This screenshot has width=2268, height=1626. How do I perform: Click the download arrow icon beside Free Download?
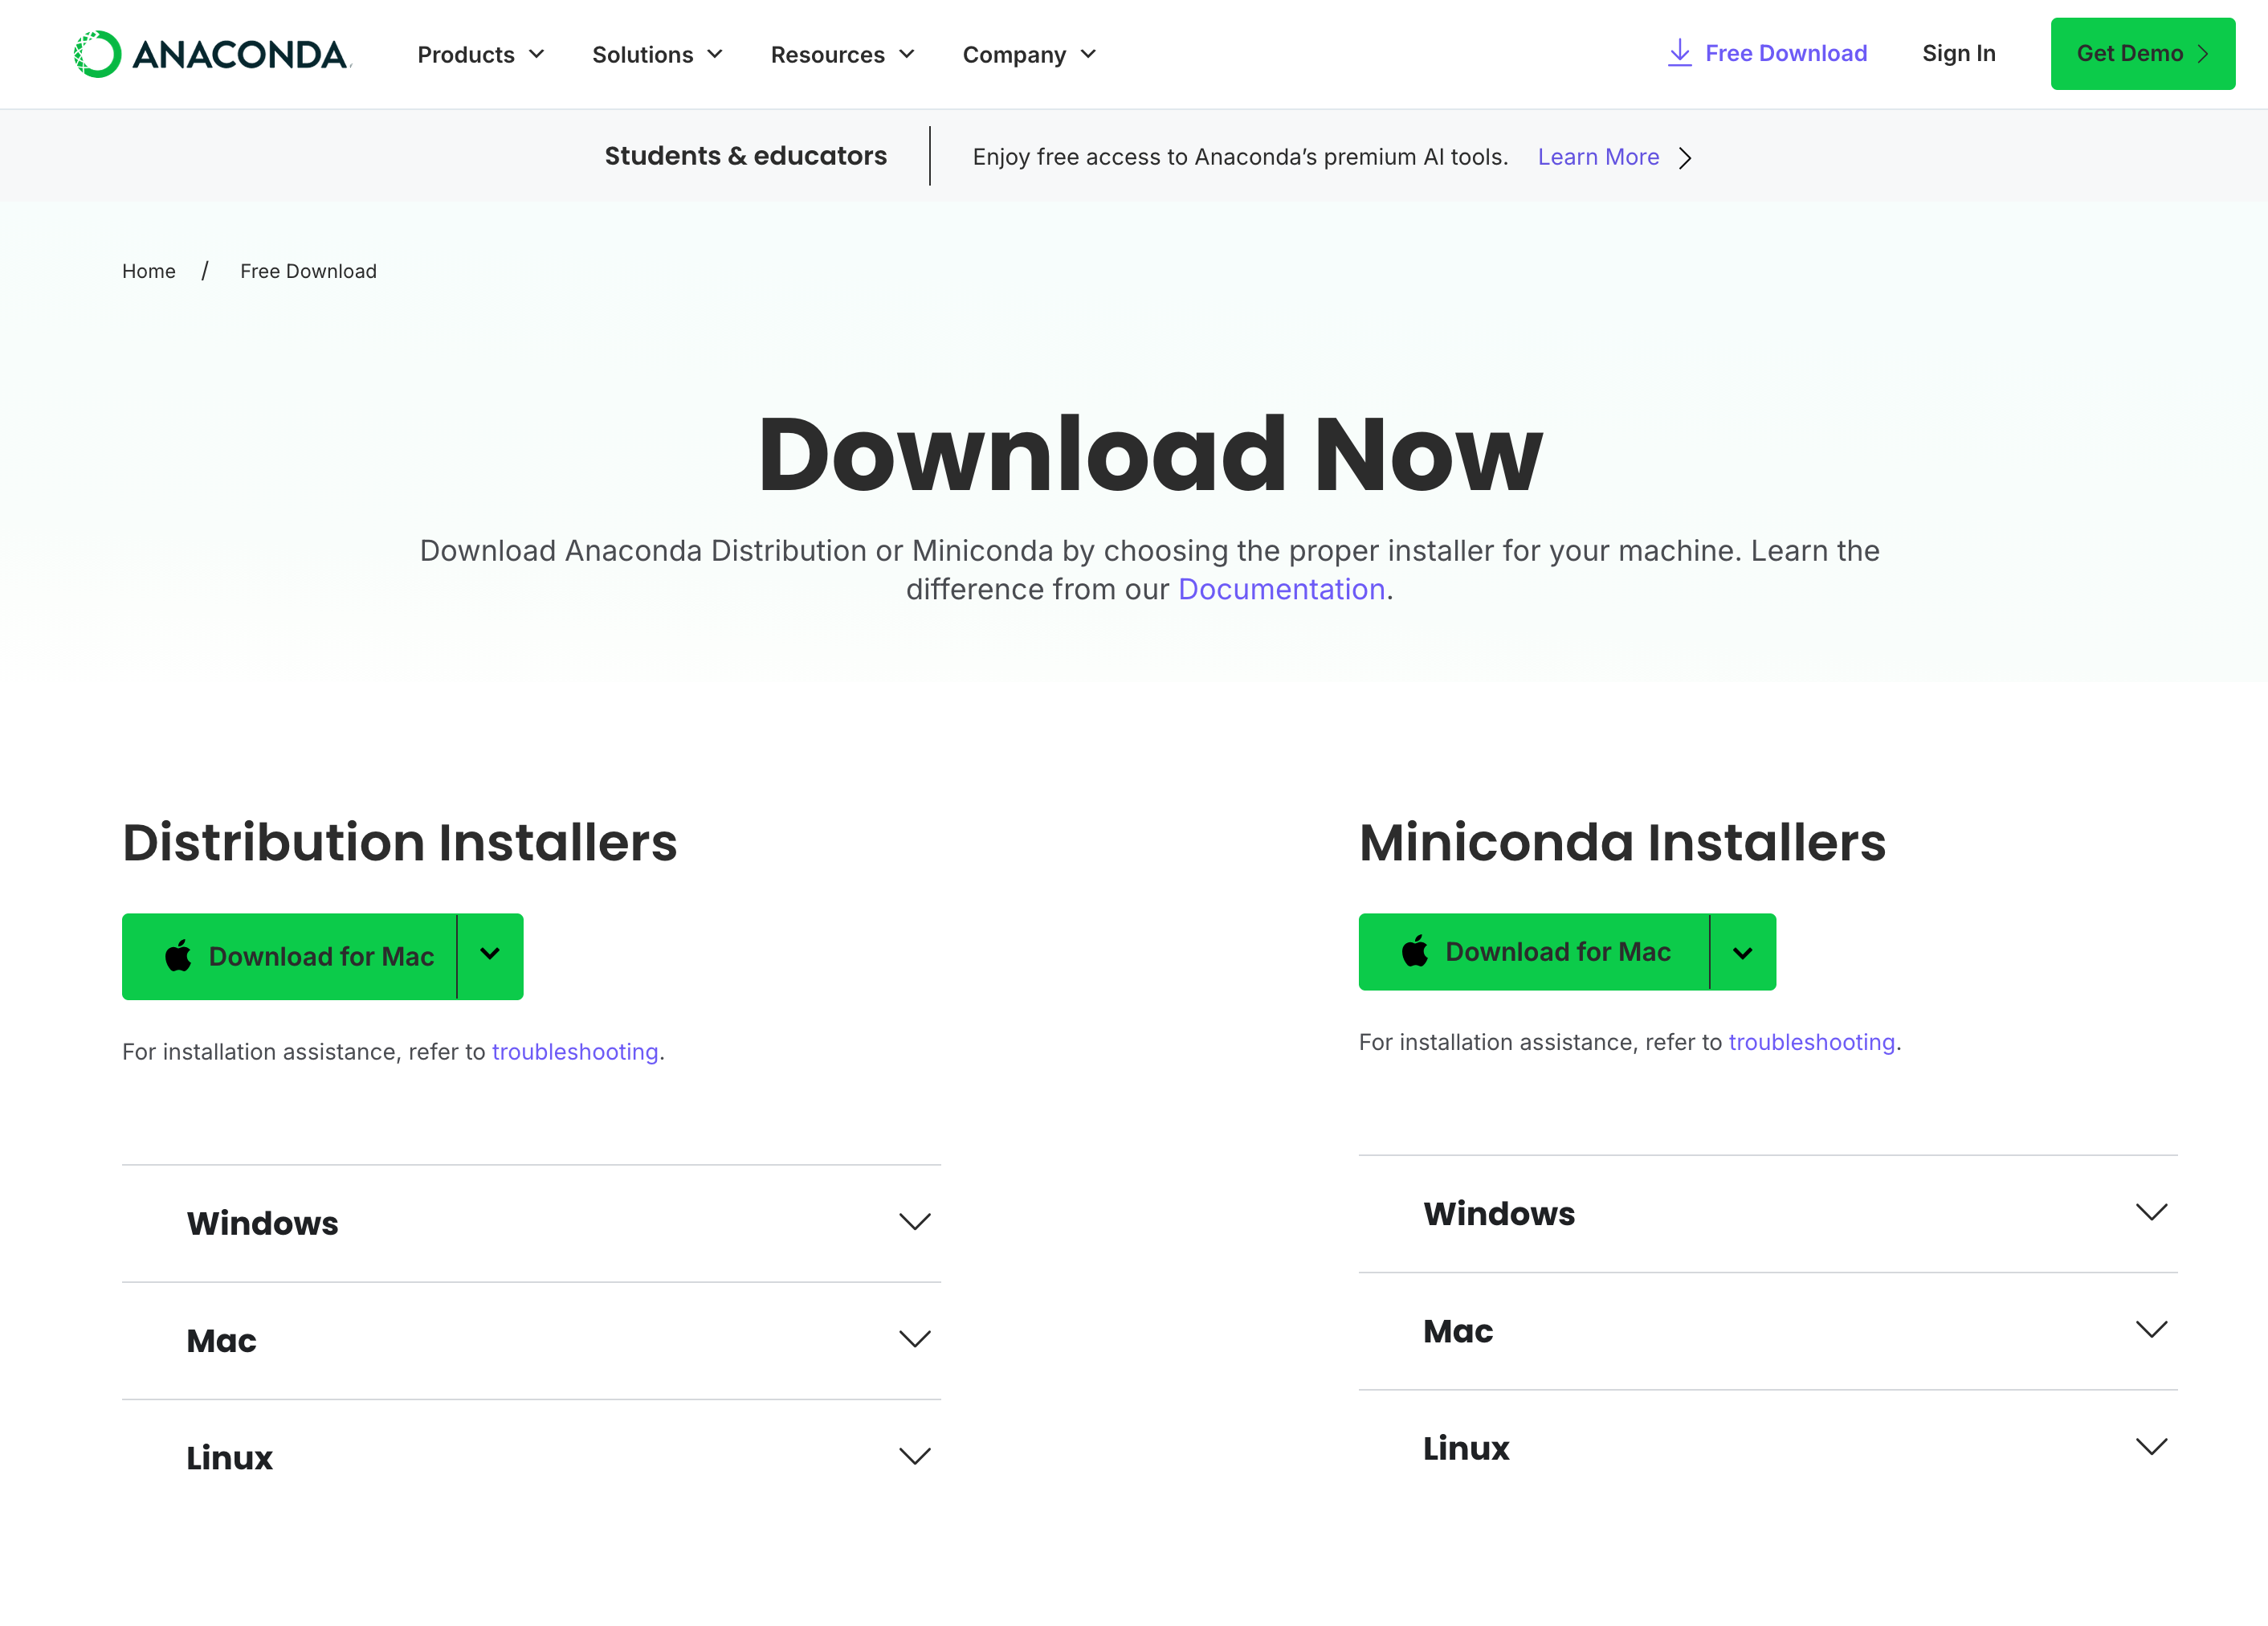click(1679, 53)
